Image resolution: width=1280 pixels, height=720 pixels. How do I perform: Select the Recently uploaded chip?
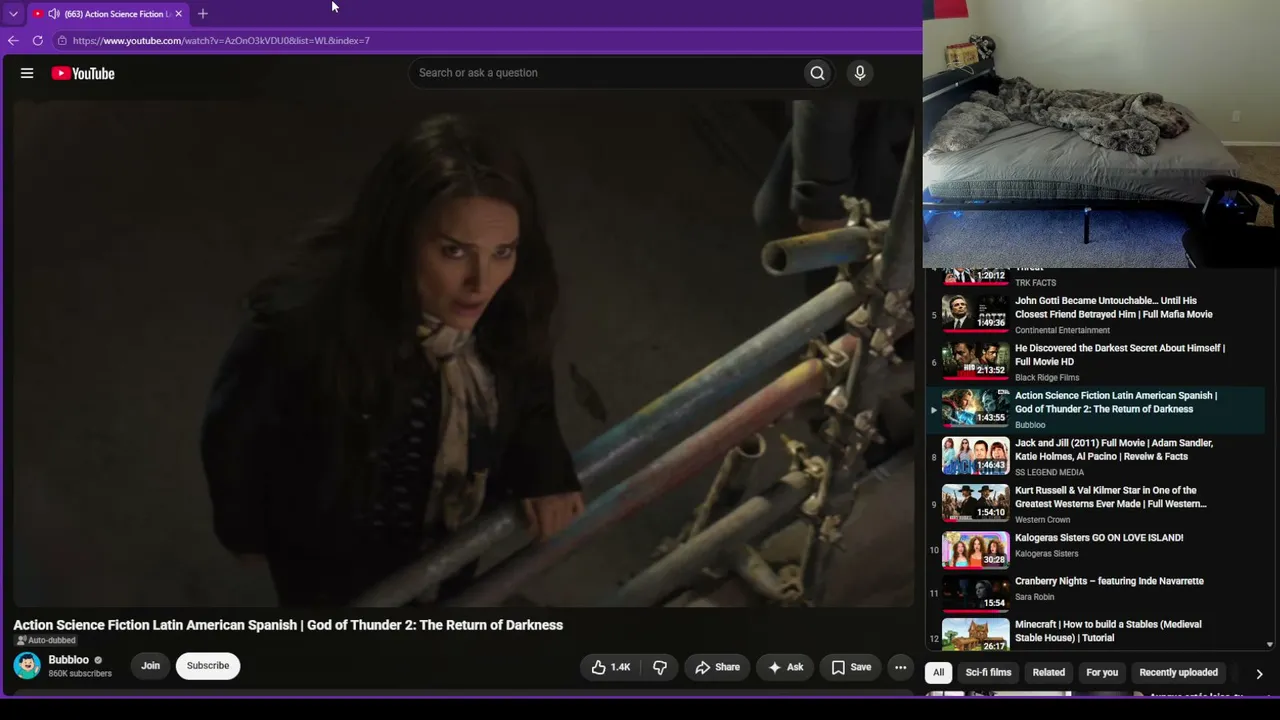[1178, 673]
